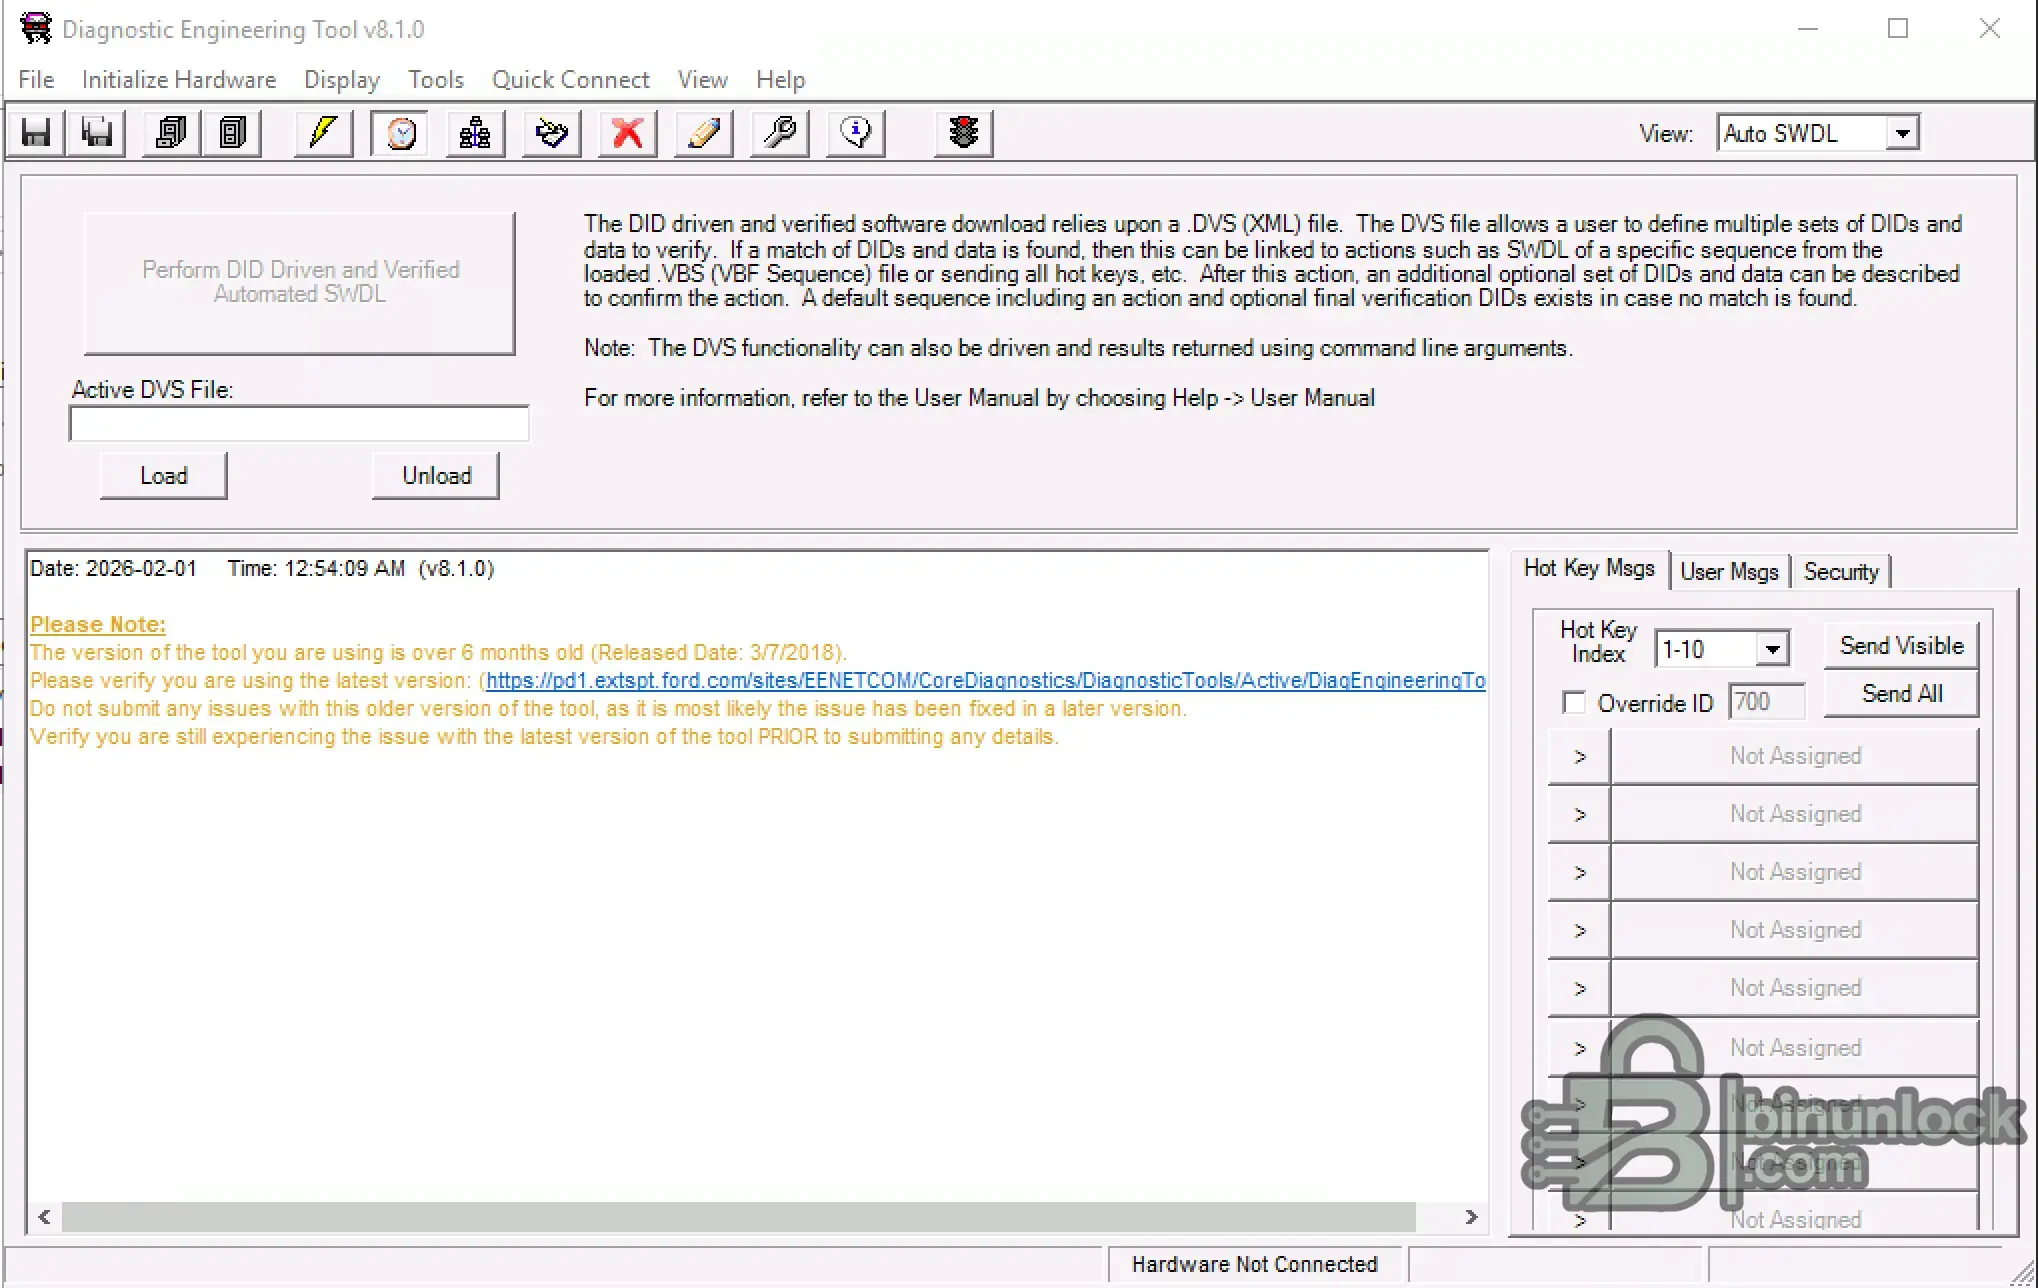The image size is (2038, 1288).
Task: Switch to the Security tab
Action: tap(1843, 570)
